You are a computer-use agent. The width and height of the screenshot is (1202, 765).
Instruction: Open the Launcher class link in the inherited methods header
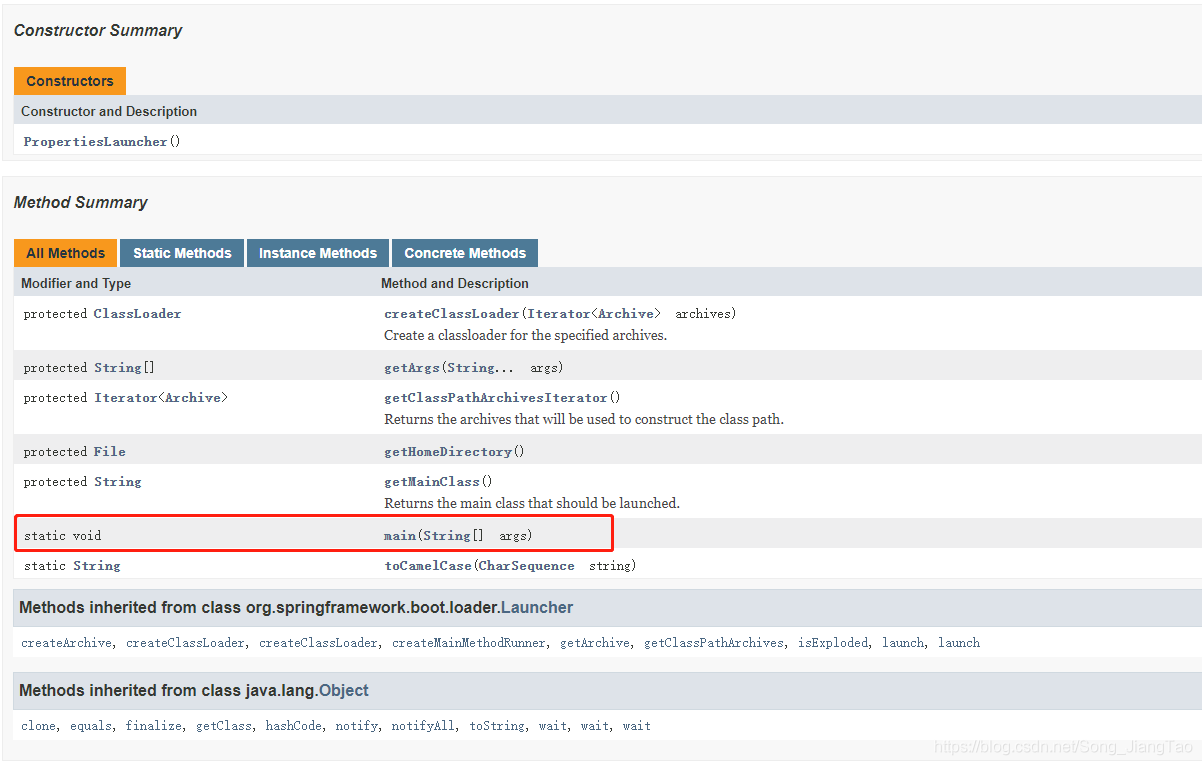(537, 607)
